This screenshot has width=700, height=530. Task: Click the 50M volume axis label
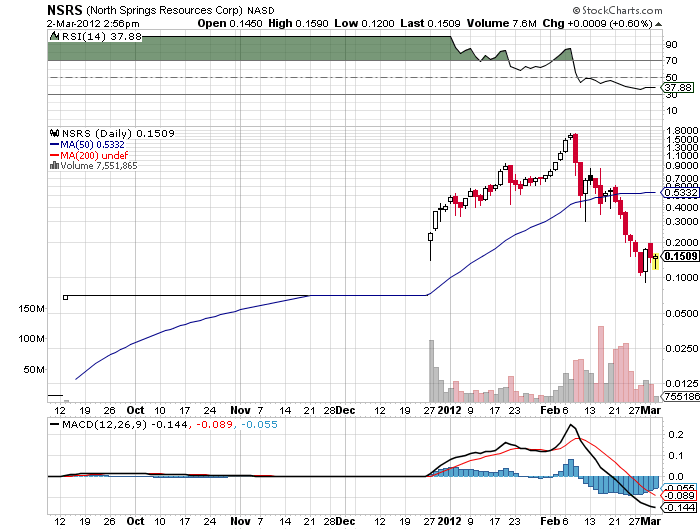coord(34,370)
